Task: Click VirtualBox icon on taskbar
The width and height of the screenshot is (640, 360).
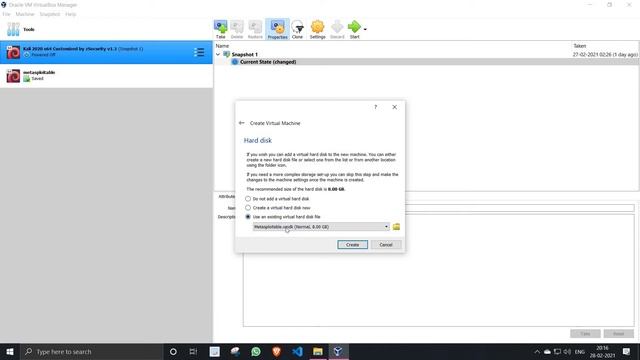Action: point(338,351)
